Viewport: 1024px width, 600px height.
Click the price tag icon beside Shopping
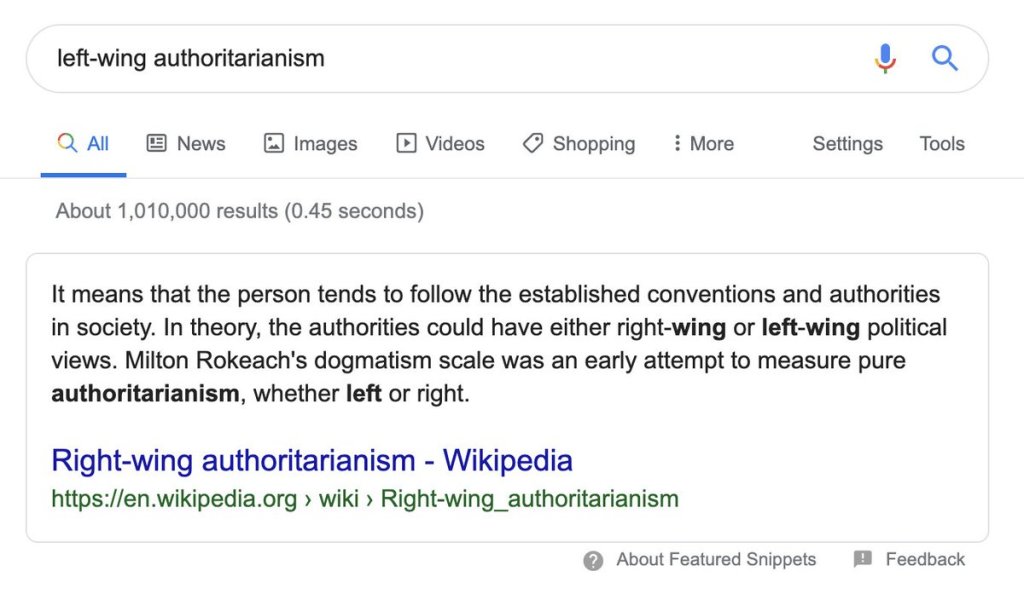pos(533,143)
